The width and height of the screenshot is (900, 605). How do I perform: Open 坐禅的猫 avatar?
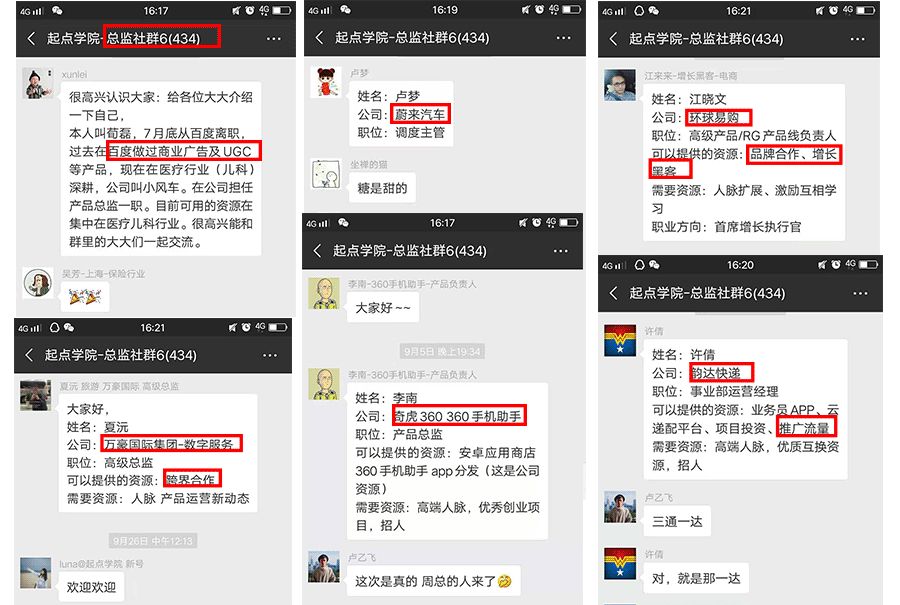(325, 174)
